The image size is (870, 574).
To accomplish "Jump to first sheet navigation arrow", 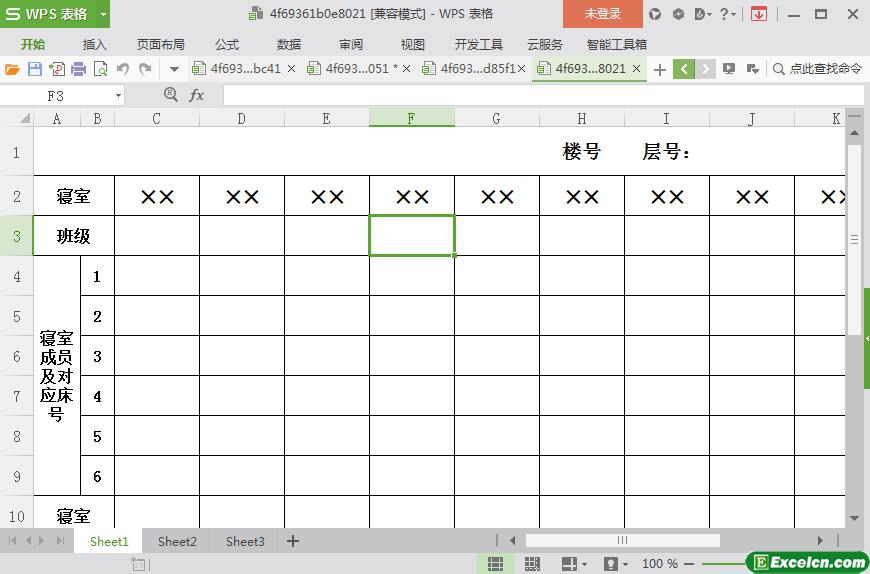I will (x=12, y=541).
